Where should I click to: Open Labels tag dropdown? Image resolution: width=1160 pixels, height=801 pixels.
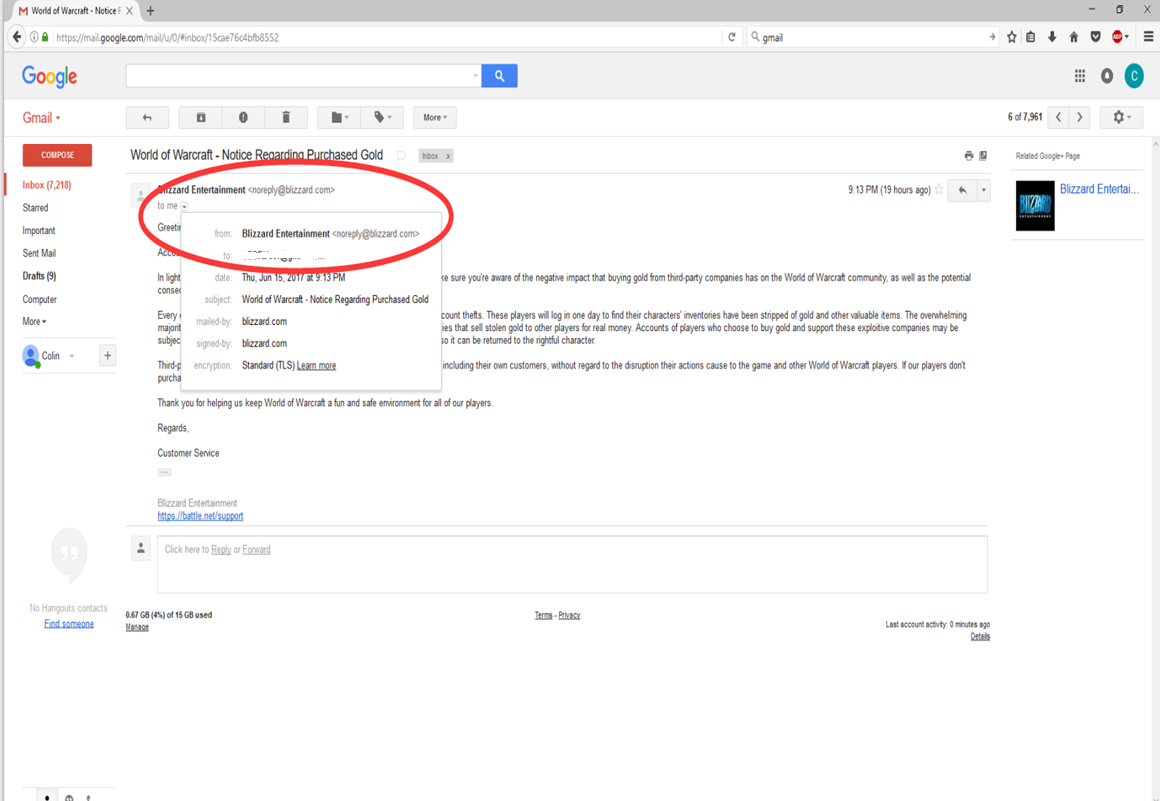[x=382, y=118]
